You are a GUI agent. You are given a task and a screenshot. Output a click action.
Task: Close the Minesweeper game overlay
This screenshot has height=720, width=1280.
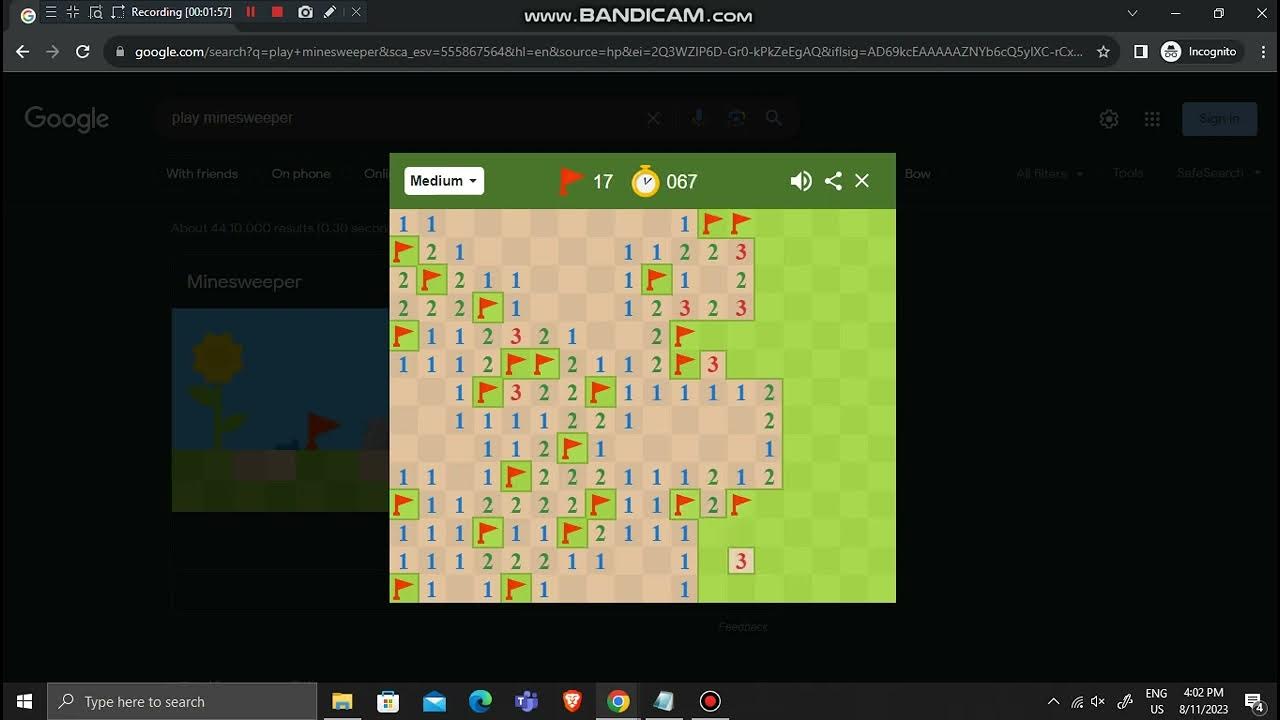point(862,181)
